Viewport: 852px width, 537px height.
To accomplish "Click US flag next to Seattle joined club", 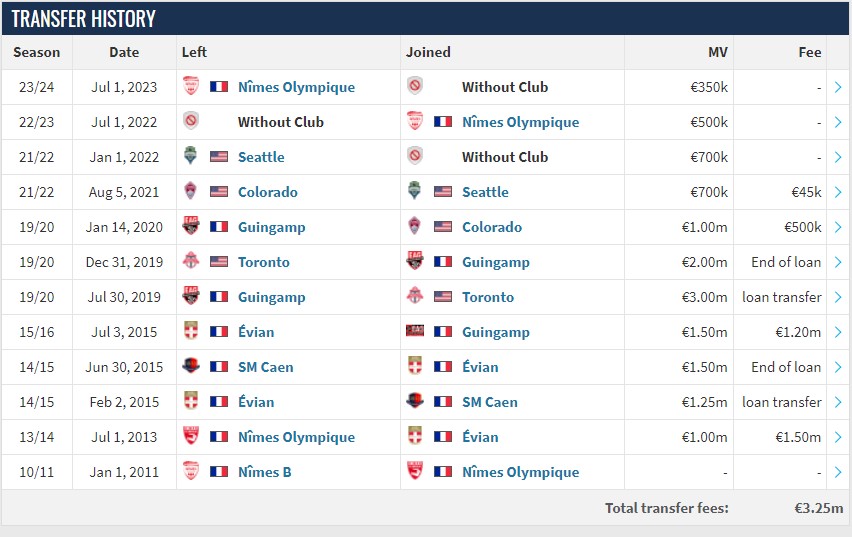I will pyautogui.click(x=443, y=192).
